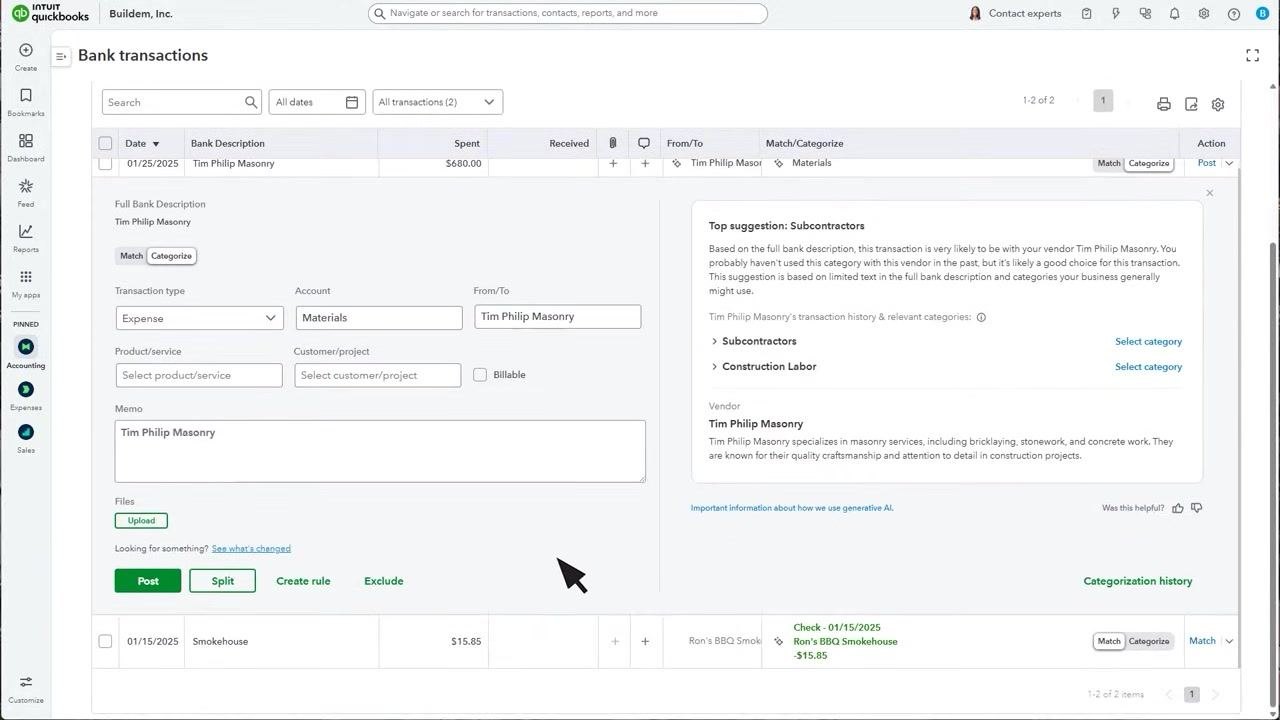1280x720 pixels.
Task: Check the Smokehouse row checkbox
Action: 105,641
